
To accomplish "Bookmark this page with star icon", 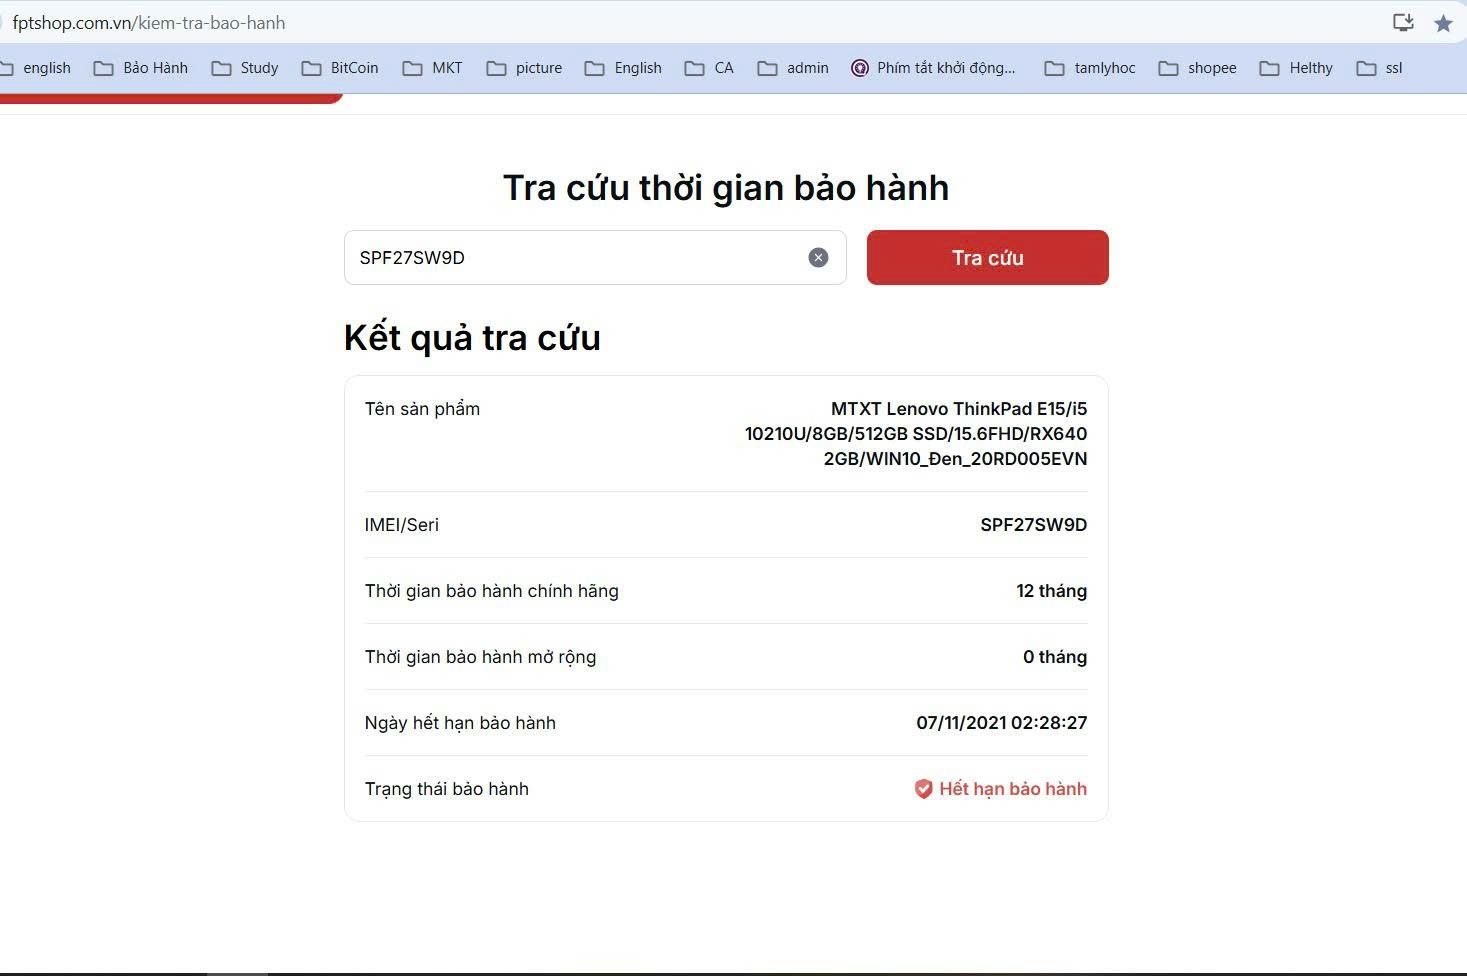I will point(1443,23).
